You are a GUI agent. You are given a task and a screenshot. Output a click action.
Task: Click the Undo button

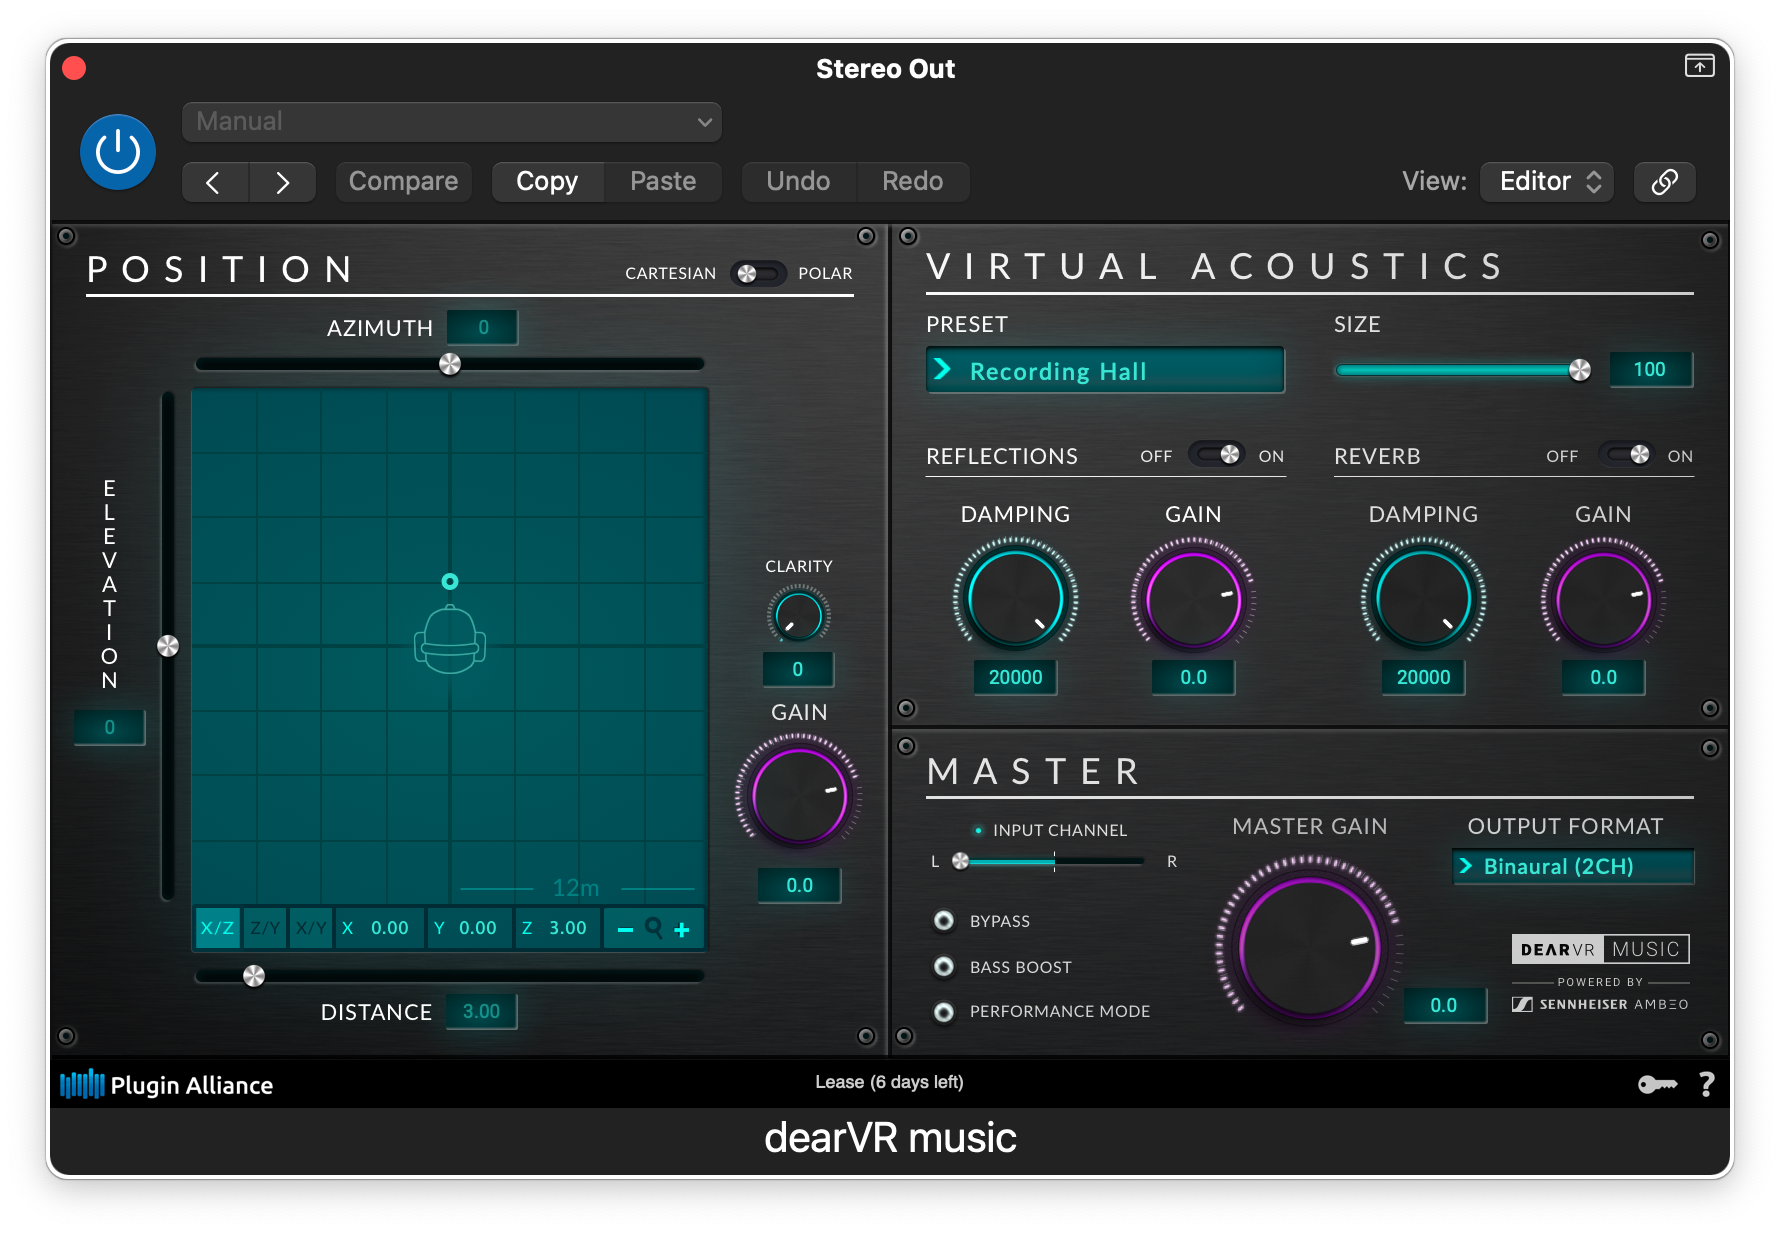point(798,181)
